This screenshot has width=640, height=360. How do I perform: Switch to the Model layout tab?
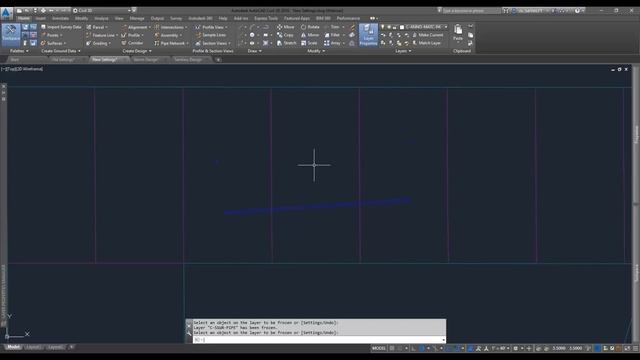tap(13, 347)
